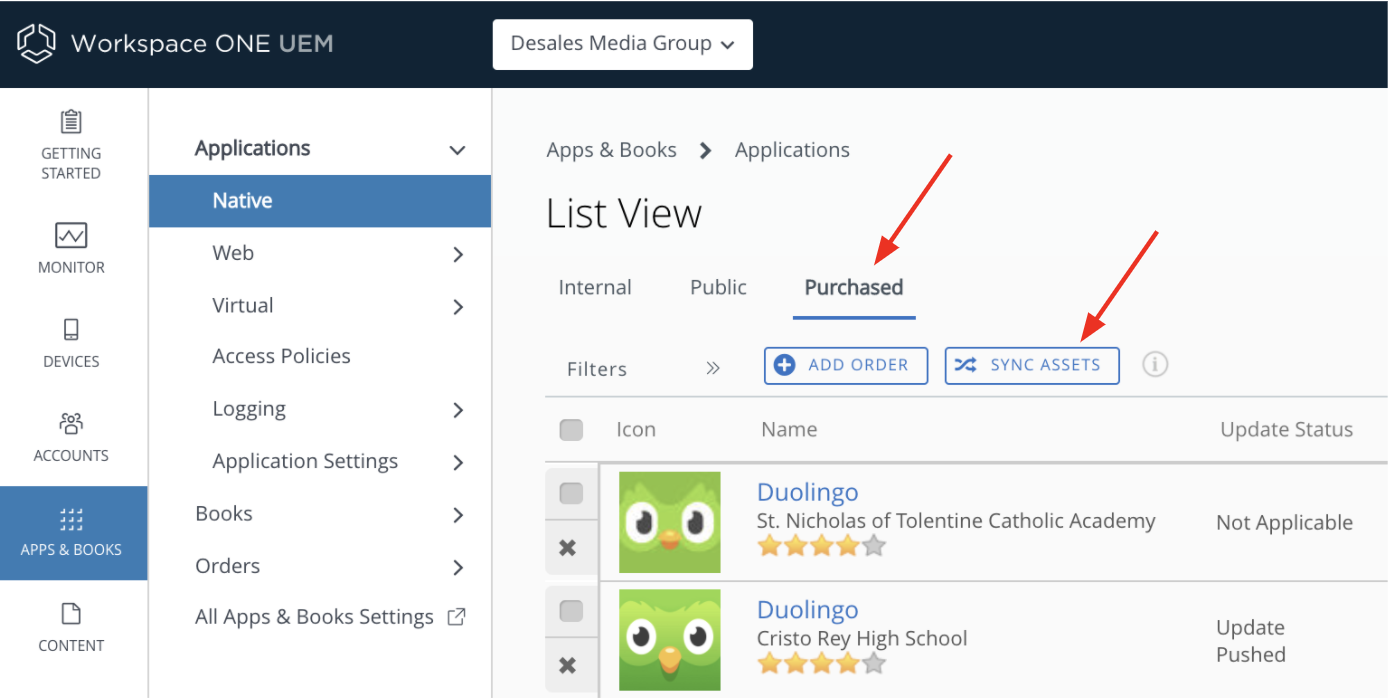Viewport: 1392px width, 698px height.
Task: Check the St. Nicholas Duolingo row checkbox
Action: pos(571,493)
